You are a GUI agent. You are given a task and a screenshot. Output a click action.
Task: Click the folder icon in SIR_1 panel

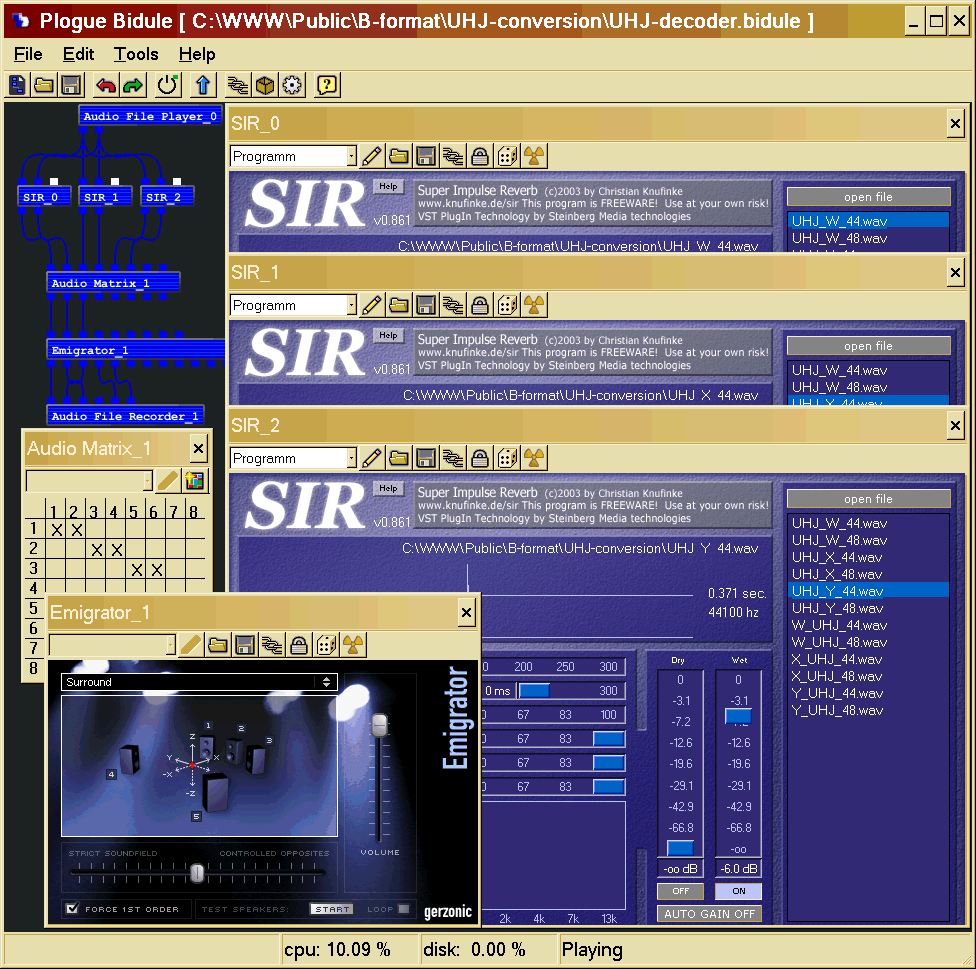coord(399,305)
